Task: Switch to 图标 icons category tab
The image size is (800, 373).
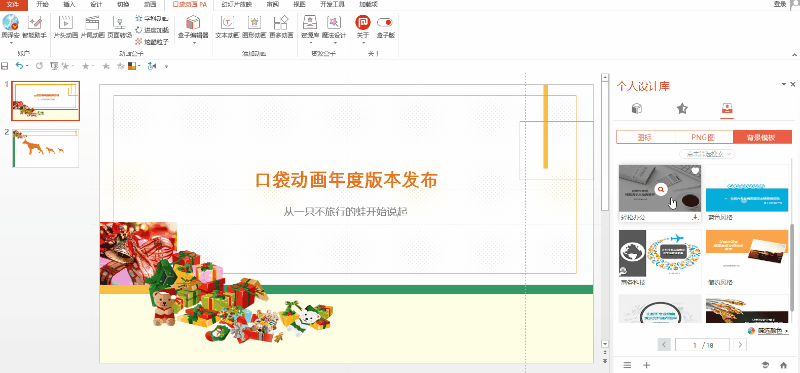Action: point(645,137)
